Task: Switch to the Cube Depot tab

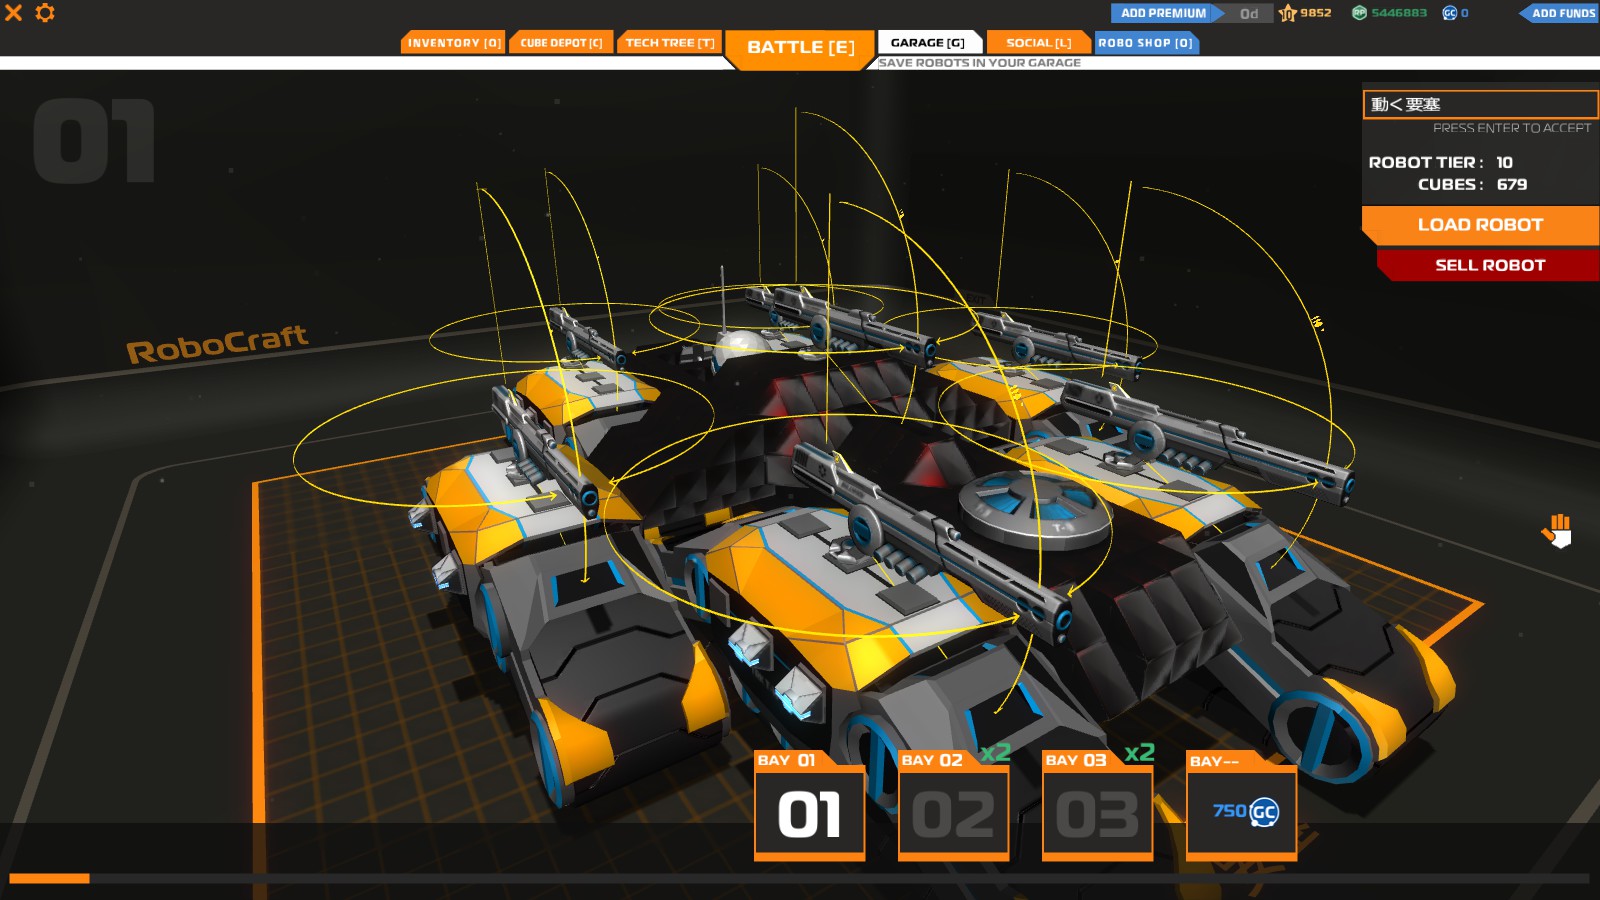Action: pos(561,43)
